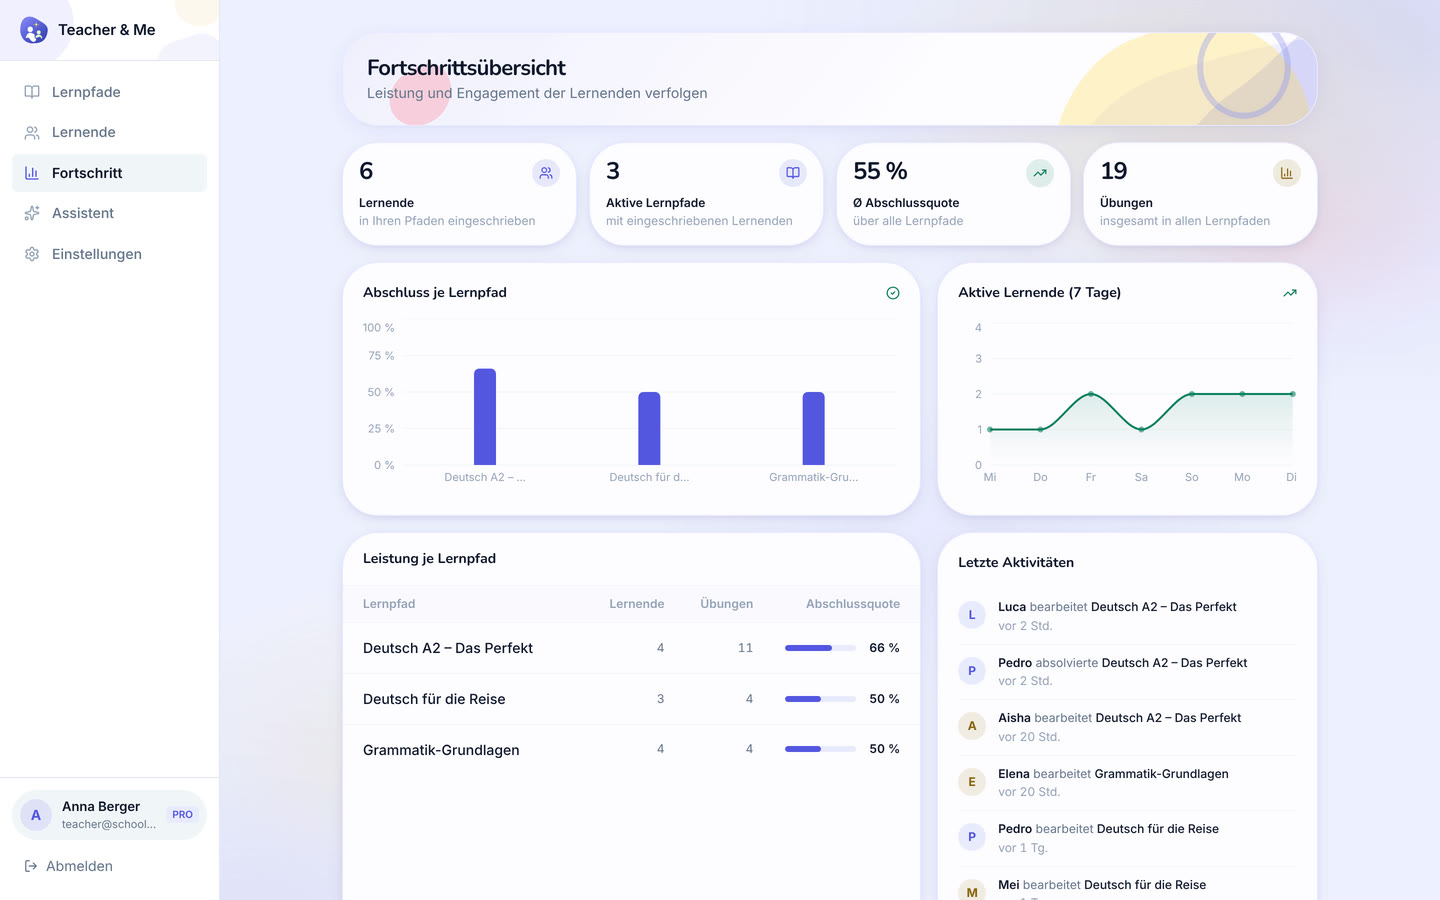This screenshot has width=1440, height=900.
Task: Click the 66 % progress bar
Action: point(820,648)
